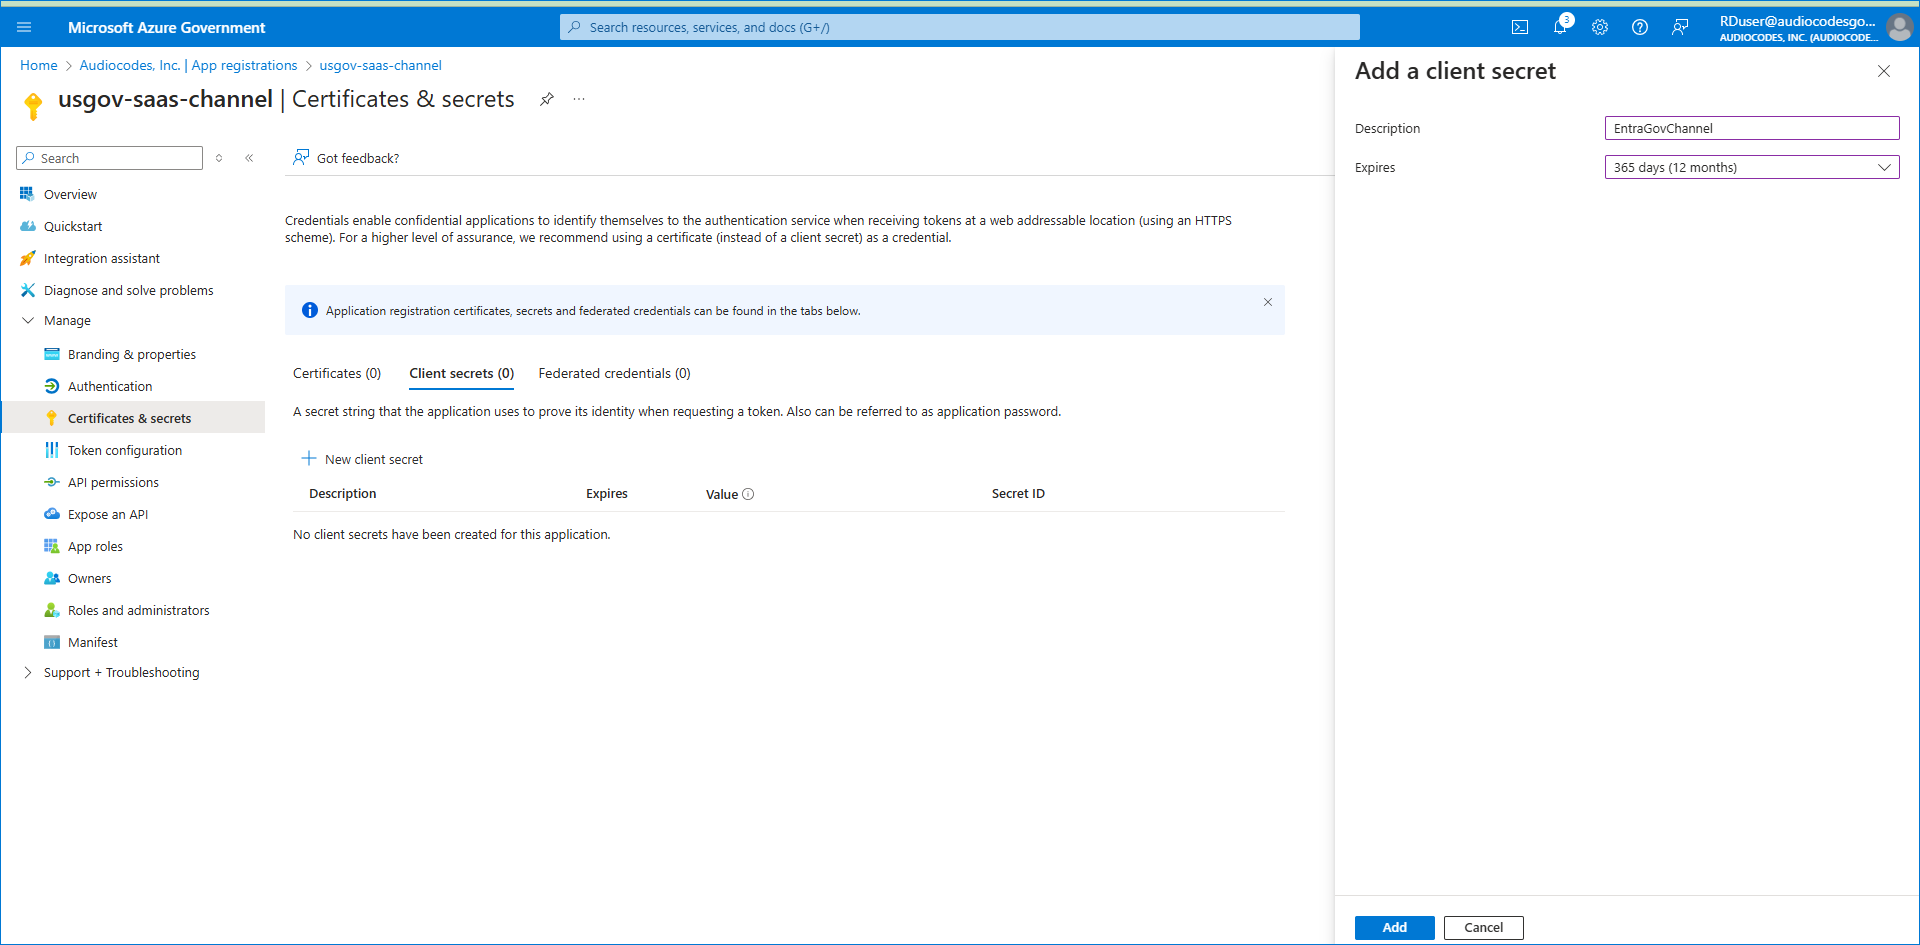Open Owners in the sidebar
The image size is (1920, 945).
tap(90, 578)
